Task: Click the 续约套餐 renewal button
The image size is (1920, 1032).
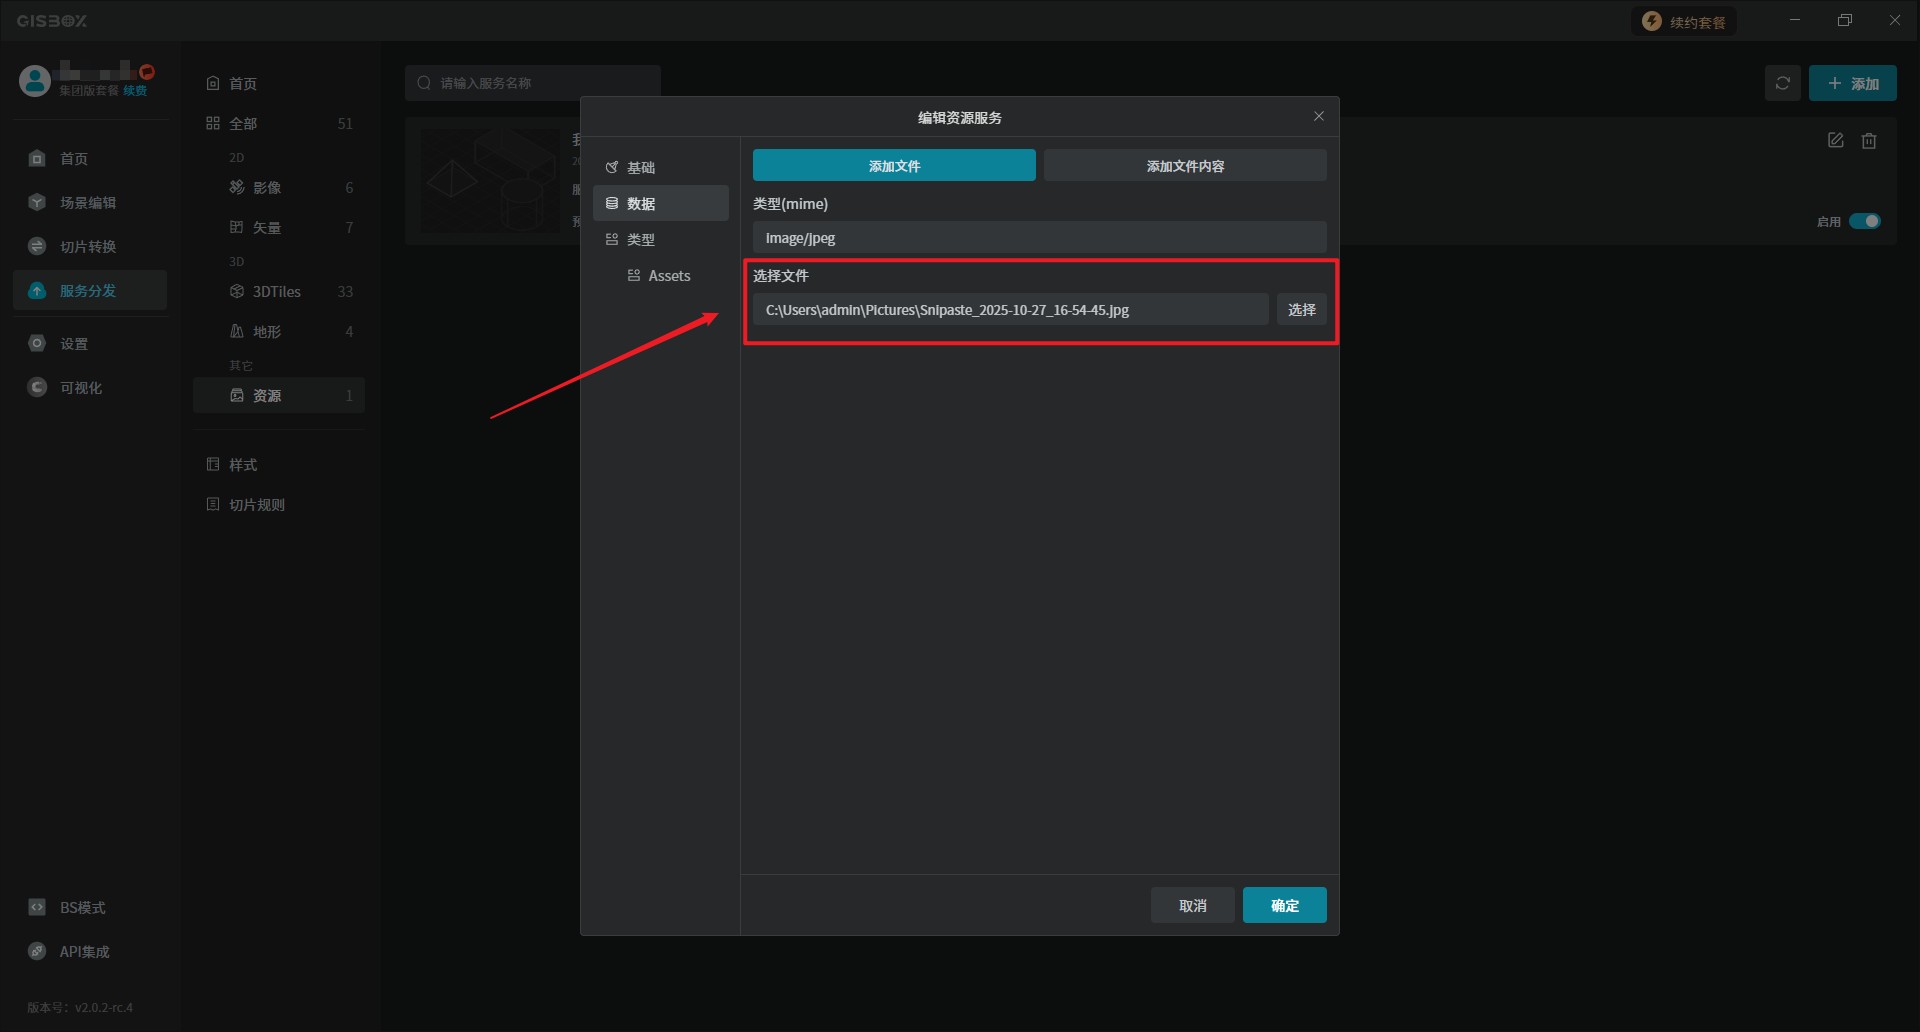Action: click(1685, 22)
